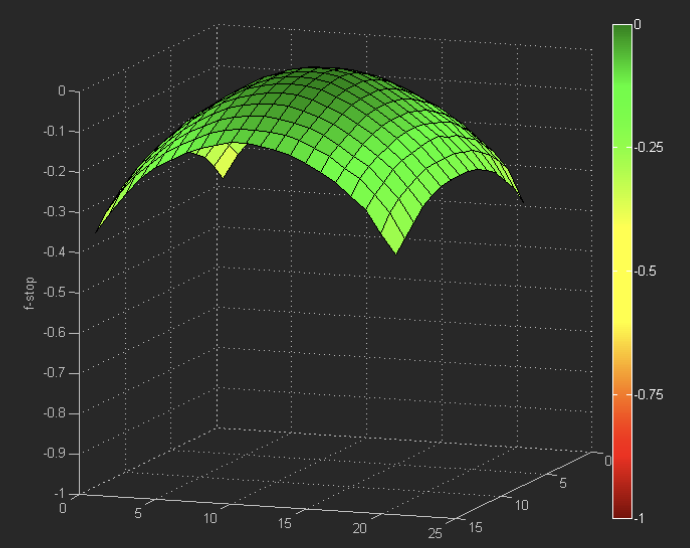690x548 pixels.
Task: Click the -0.3 tick on f-stop axis
Action: click(x=55, y=212)
